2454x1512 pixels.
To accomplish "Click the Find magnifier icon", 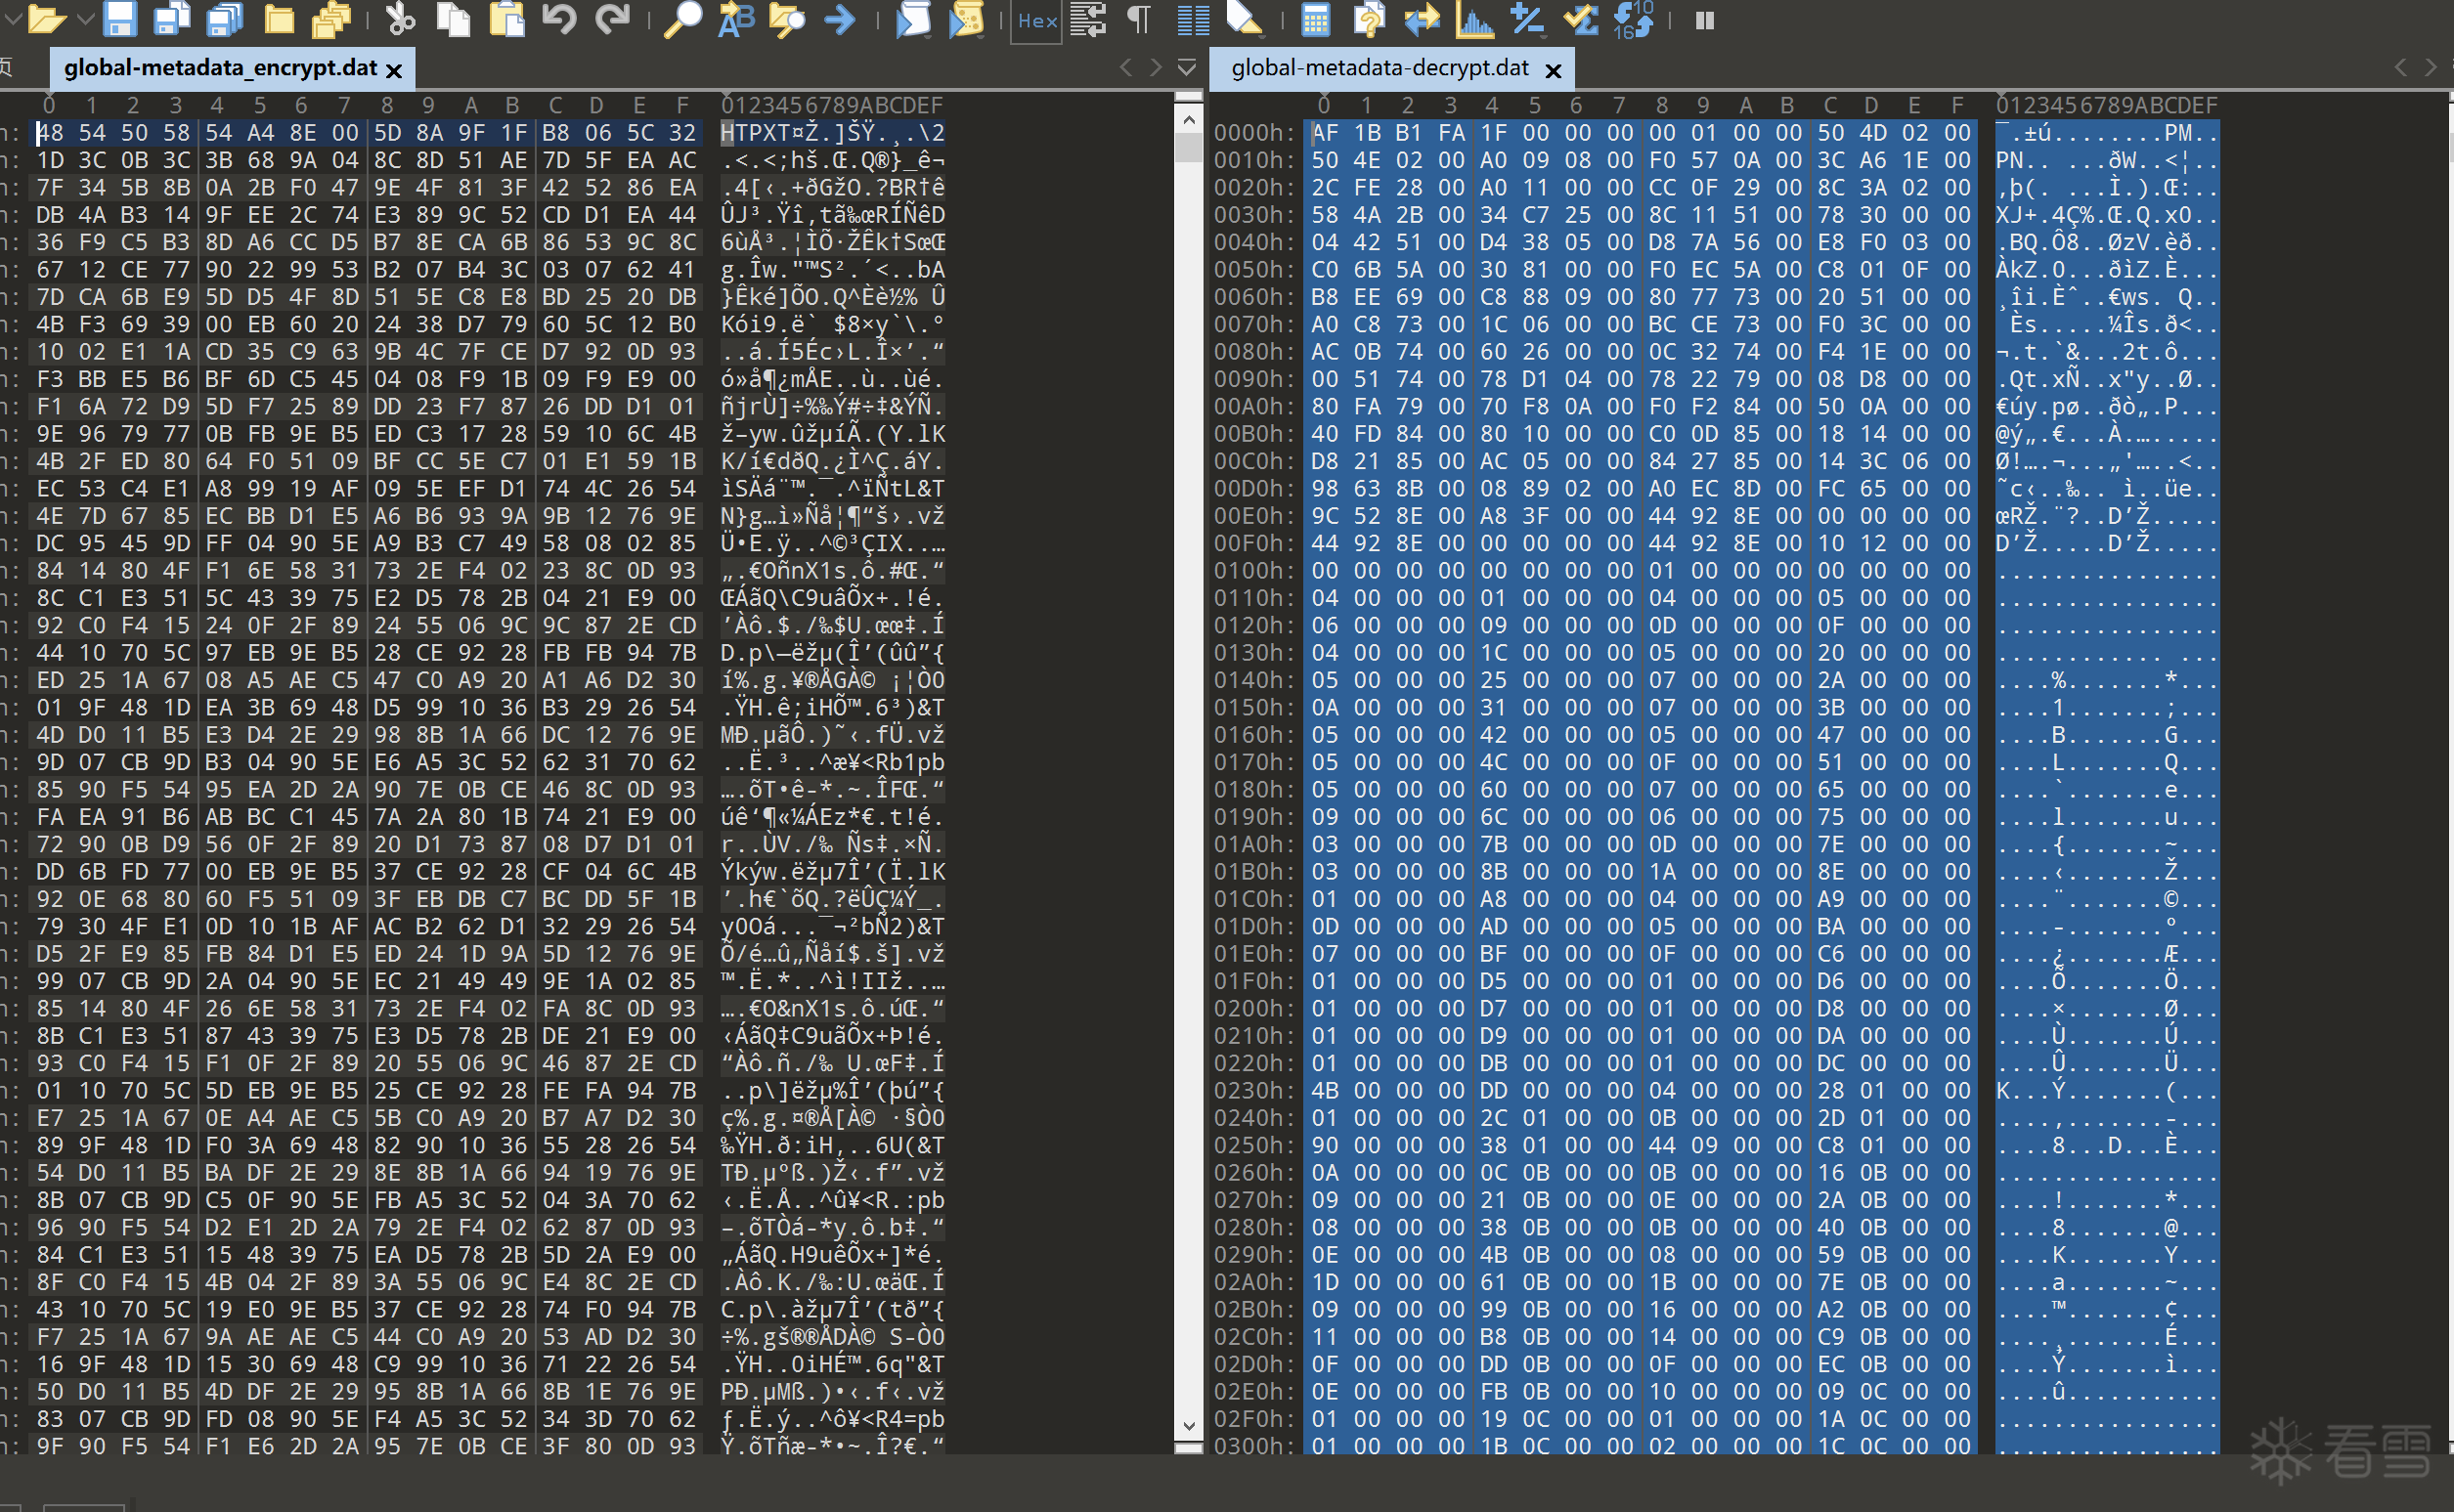I will click(x=683, y=18).
